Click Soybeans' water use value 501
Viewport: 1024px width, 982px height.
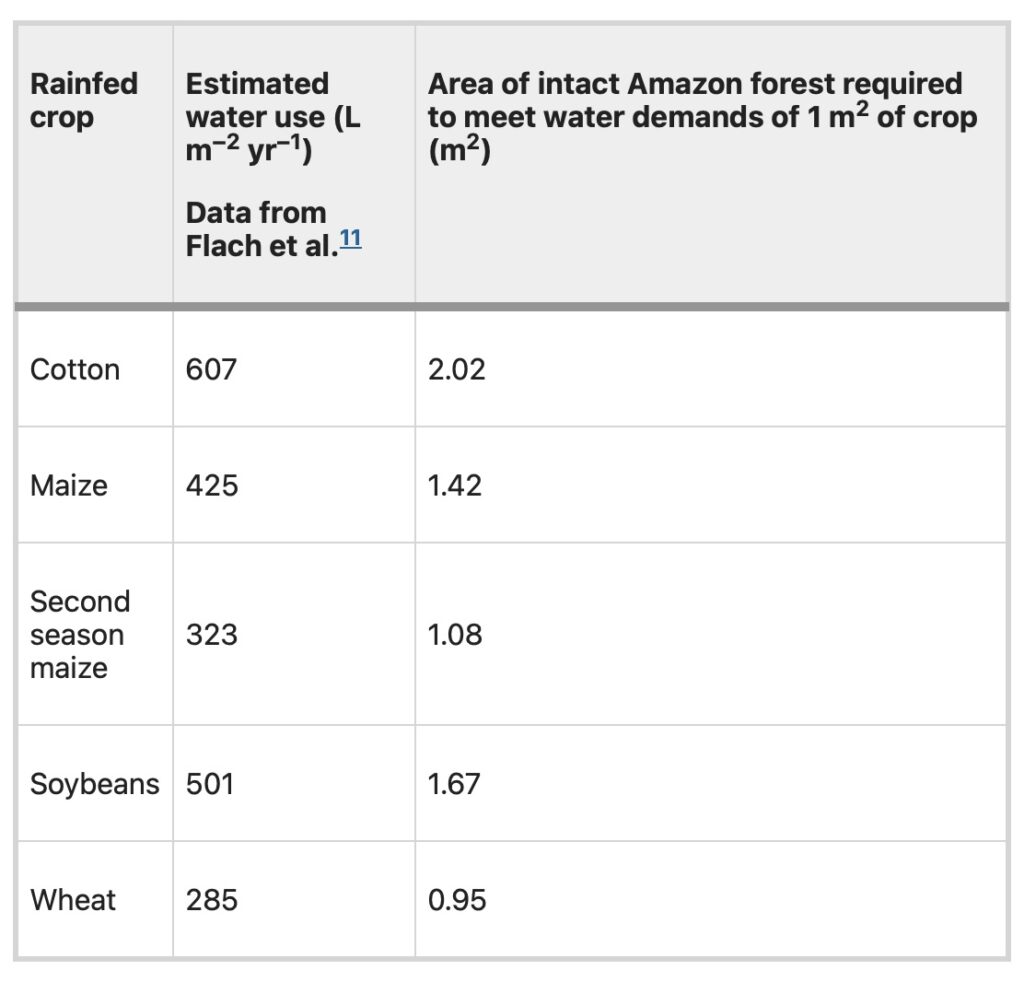pos(210,784)
